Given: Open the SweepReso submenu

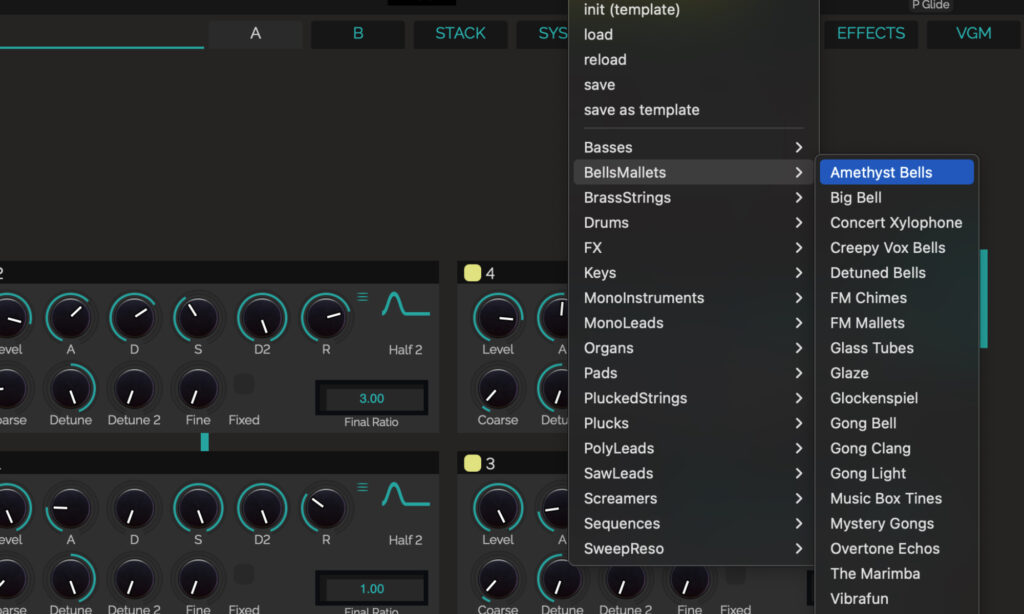Looking at the screenshot, I should (693, 549).
